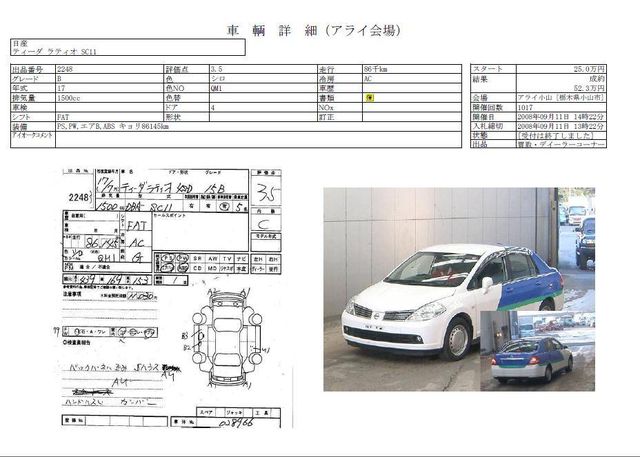Click the model name ティーダ ラティオ SC11
This screenshot has width=640, height=457.
pyautogui.click(x=54, y=51)
